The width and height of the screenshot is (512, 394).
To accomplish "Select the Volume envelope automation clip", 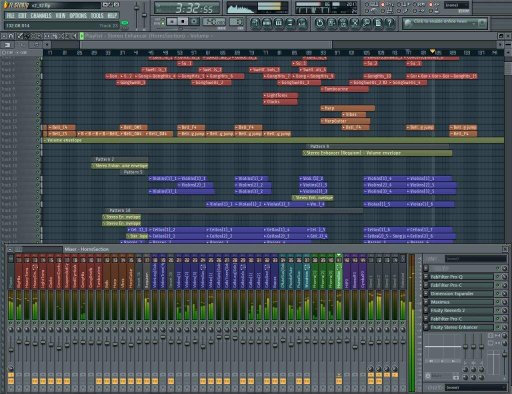I will point(273,140).
